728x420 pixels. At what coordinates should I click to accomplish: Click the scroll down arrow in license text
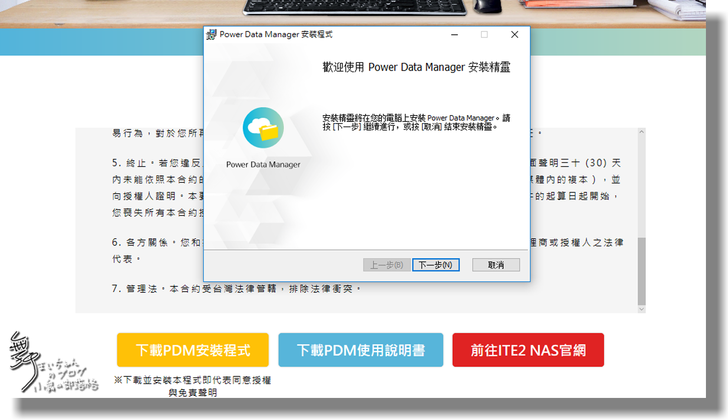641,309
